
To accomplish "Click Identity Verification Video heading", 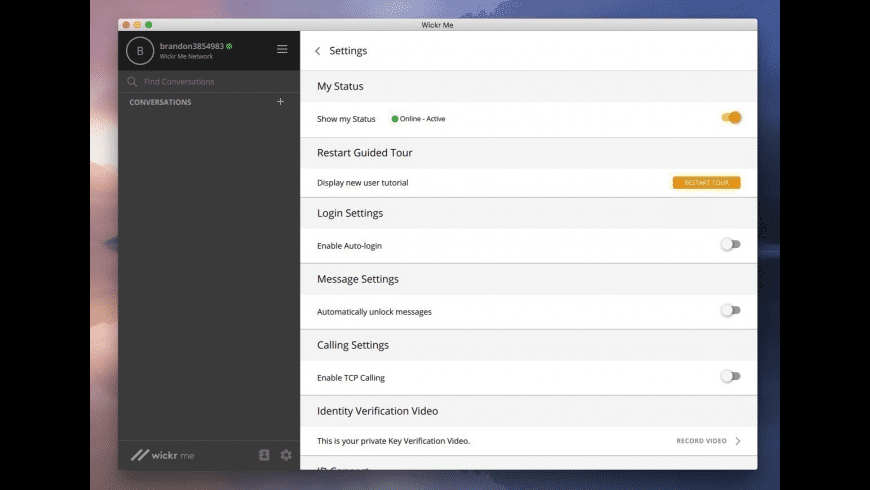I will point(377,411).
